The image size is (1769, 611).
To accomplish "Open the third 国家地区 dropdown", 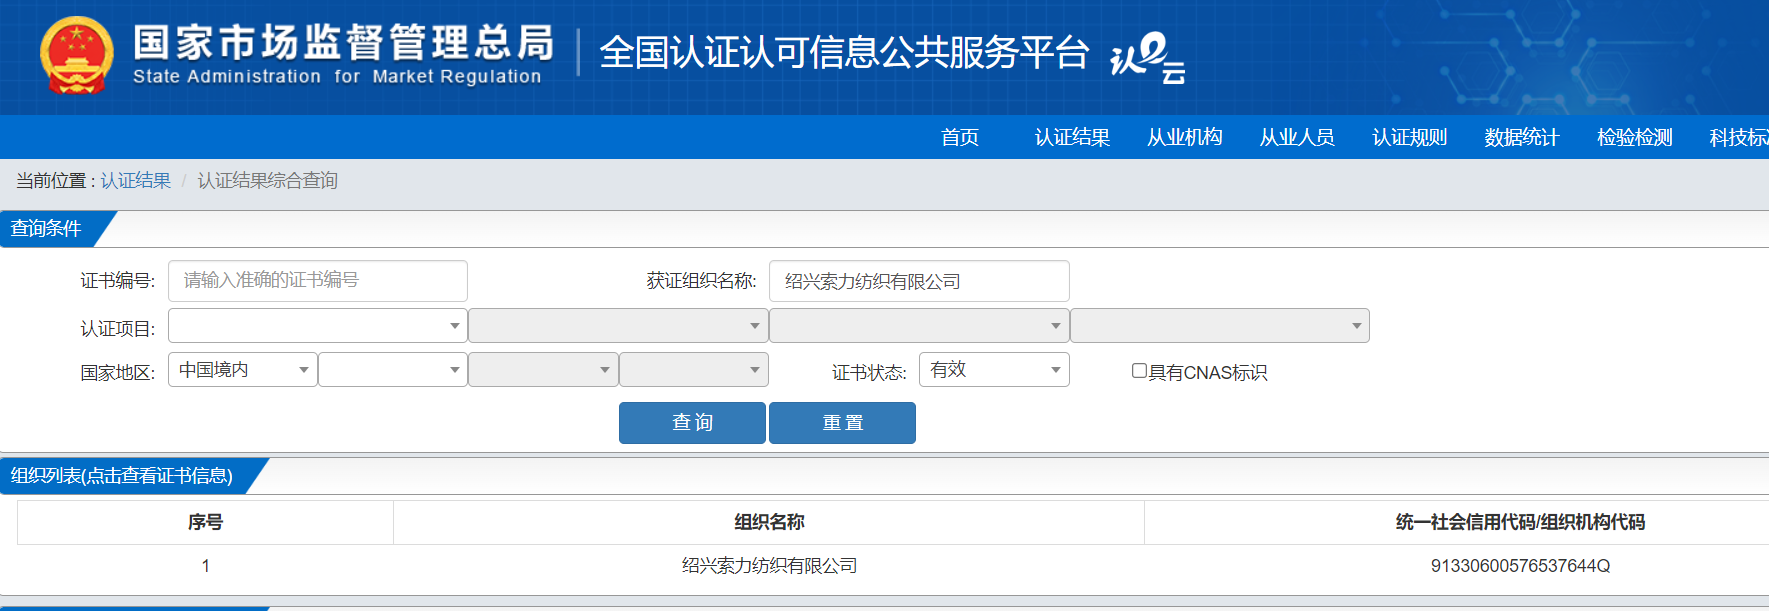I will tap(543, 370).
